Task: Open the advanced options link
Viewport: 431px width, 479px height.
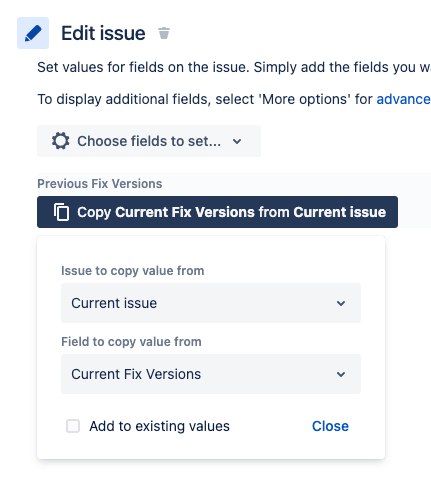Action: coord(403,99)
